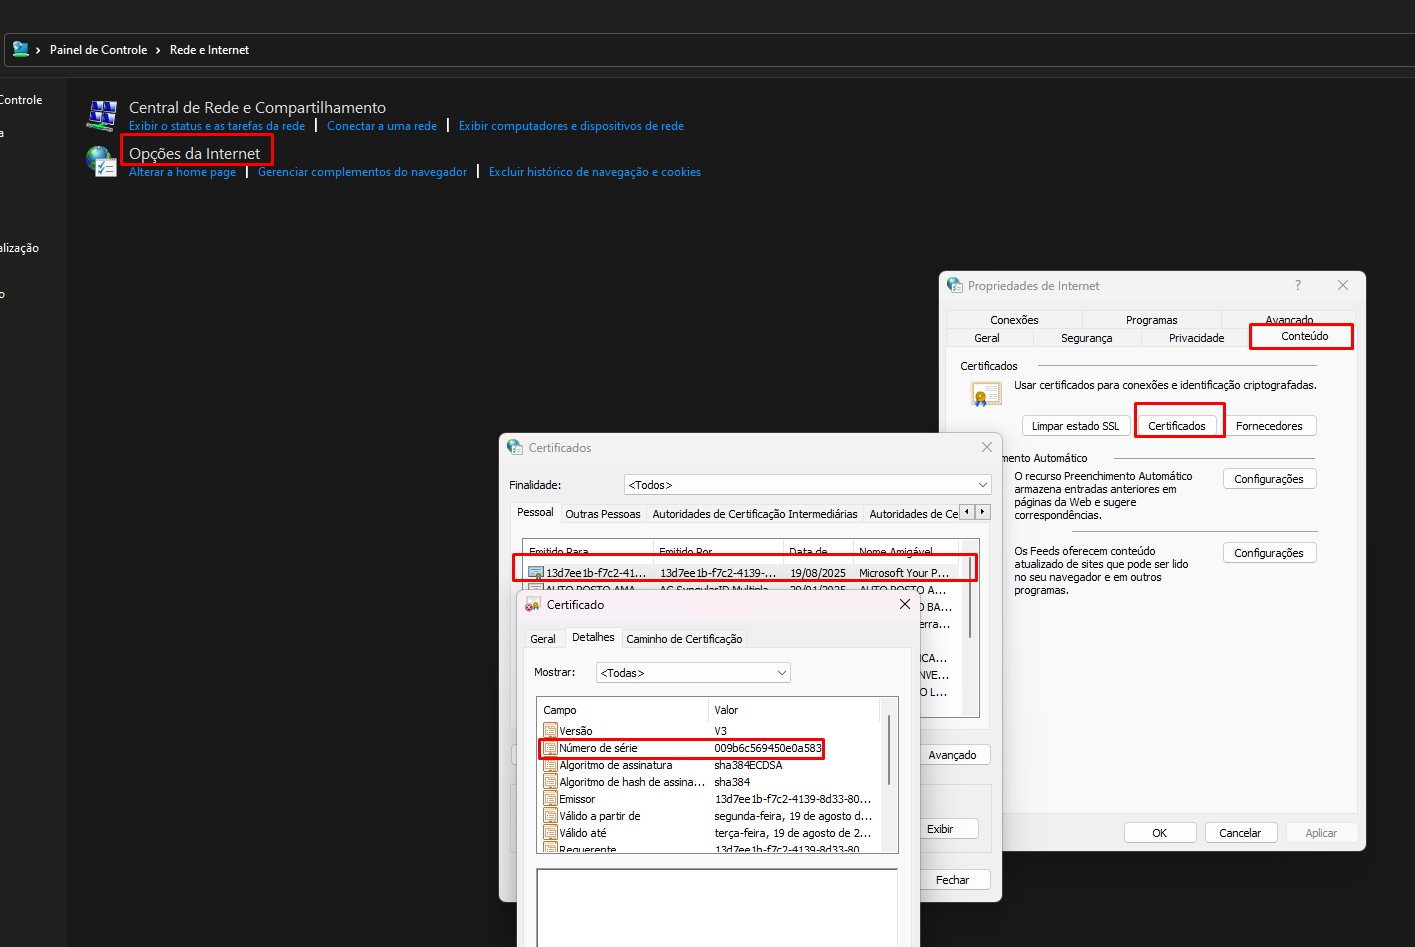Screen dimensions: 1415x947
Task: Select the Geral tab in the Certificado window
Action: (x=543, y=639)
